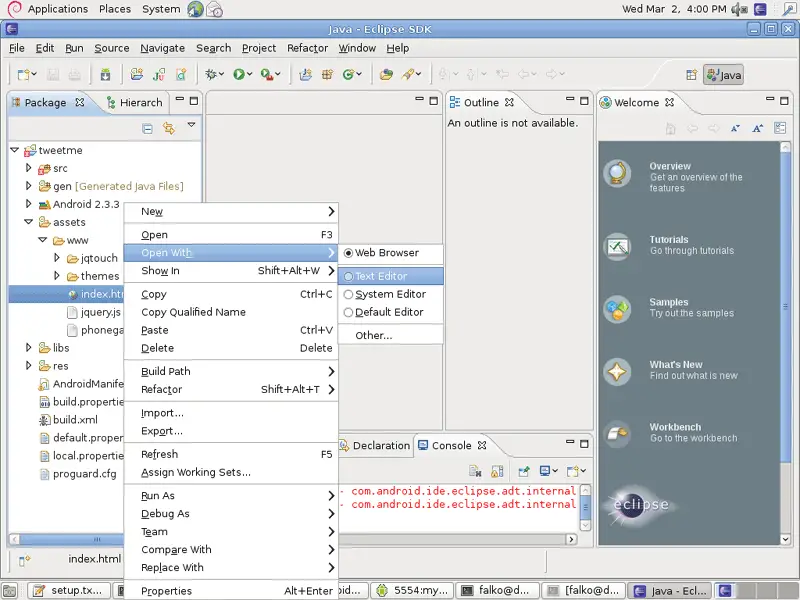The width and height of the screenshot is (800, 600).
Task: Open the Overview link in Welcome
Action: 669,166
